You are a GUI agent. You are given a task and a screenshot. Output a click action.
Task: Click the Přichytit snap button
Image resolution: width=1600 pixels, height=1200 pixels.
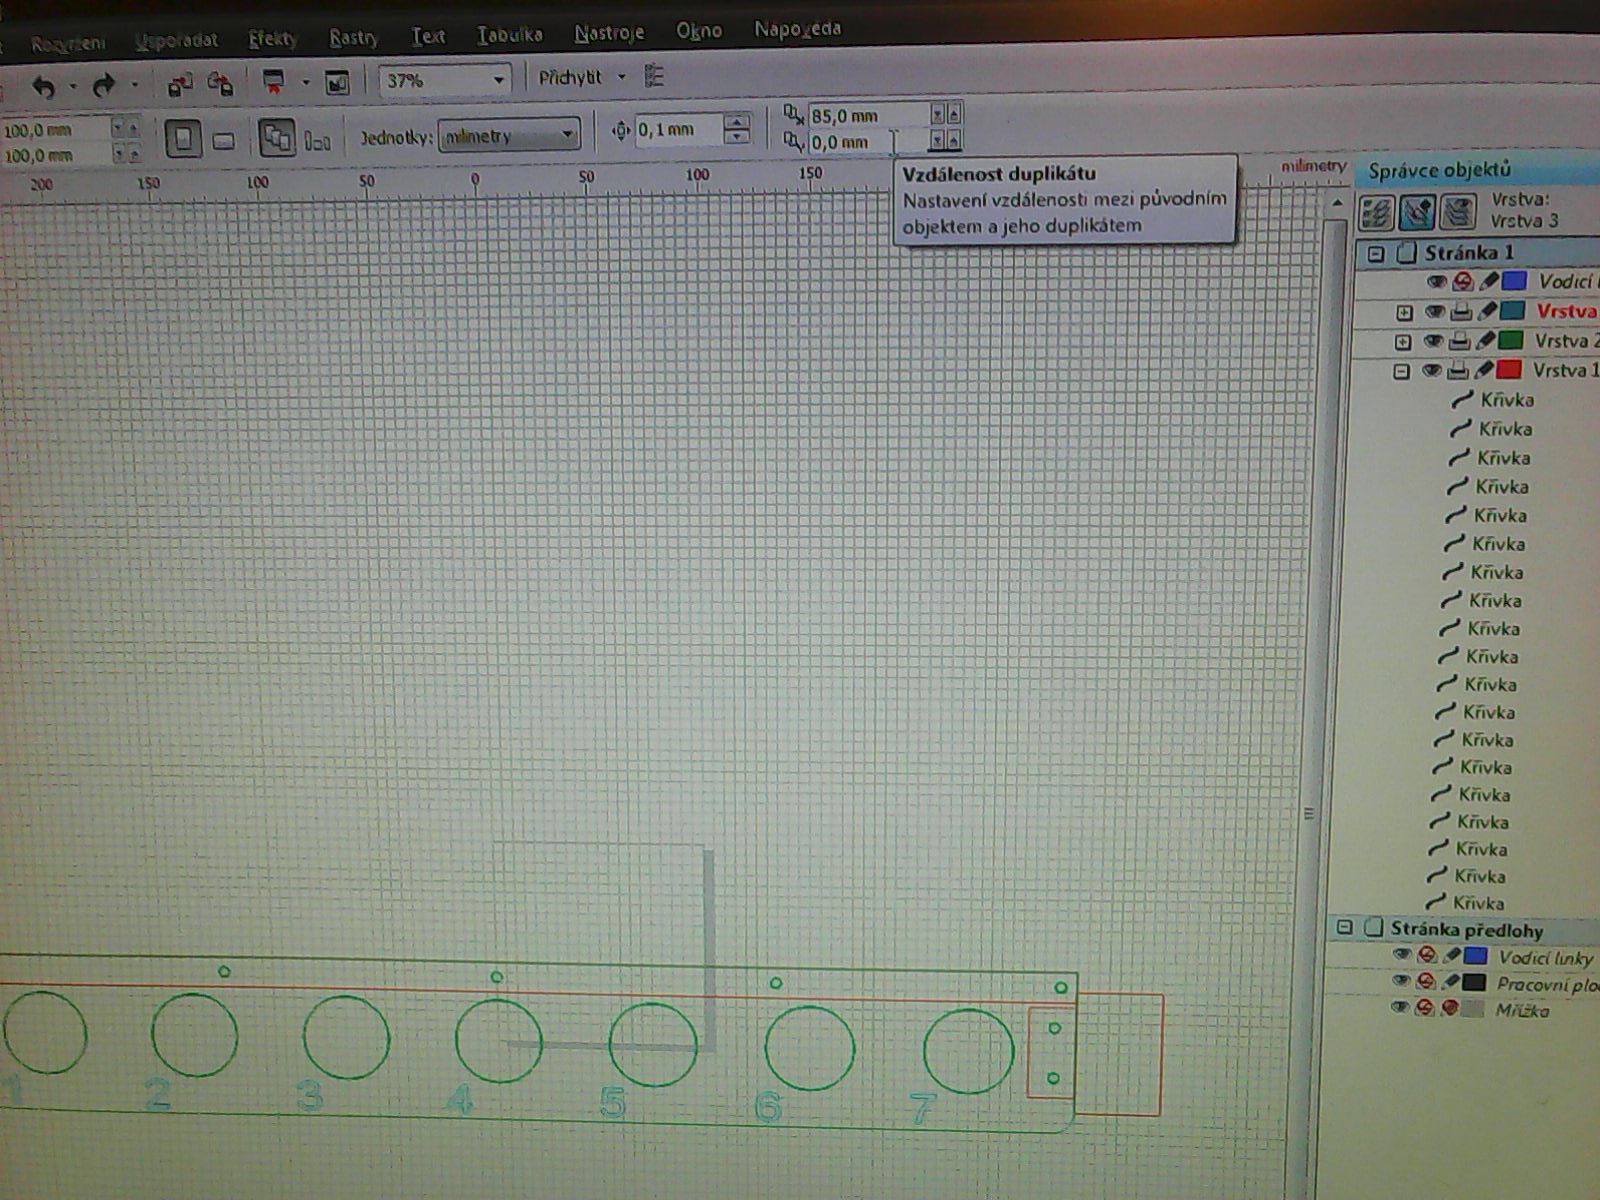[570, 77]
